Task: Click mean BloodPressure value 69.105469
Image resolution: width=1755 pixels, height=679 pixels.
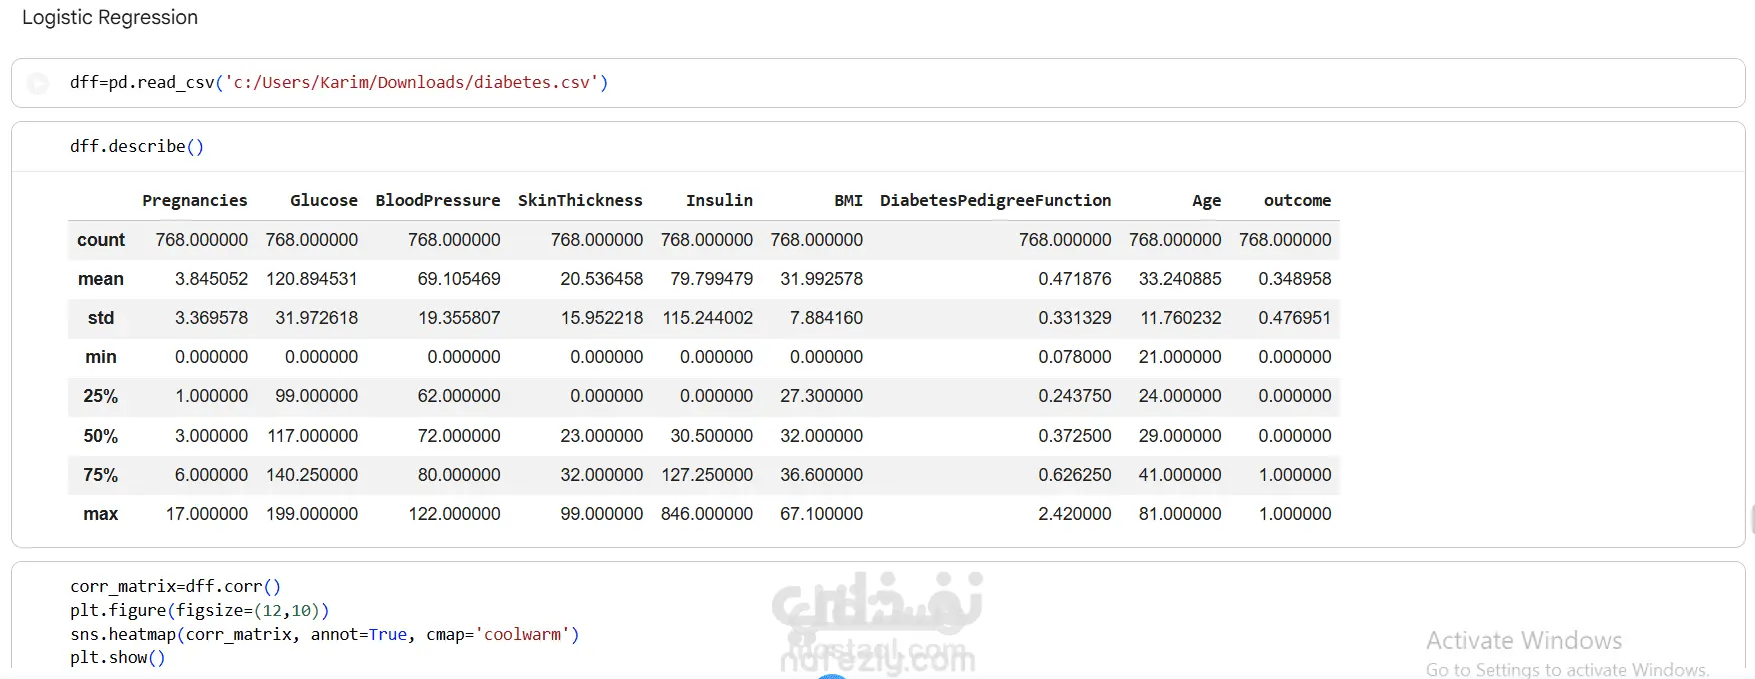Action: pyautogui.click(x=459, y=279)
